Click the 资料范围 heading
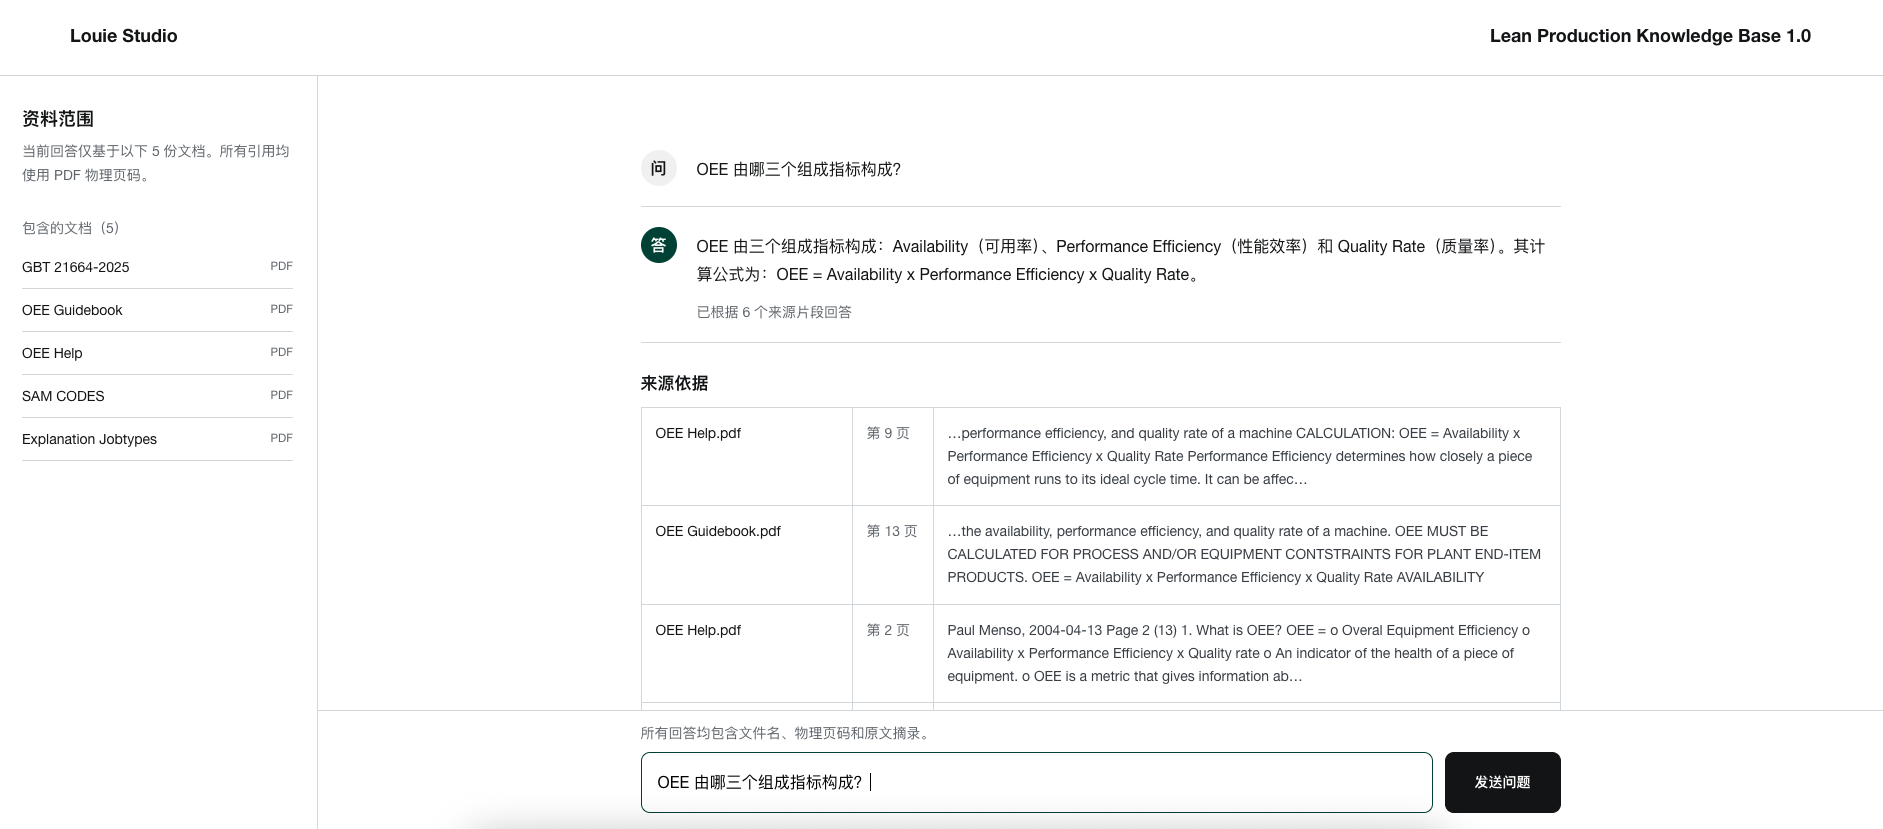 58,118
